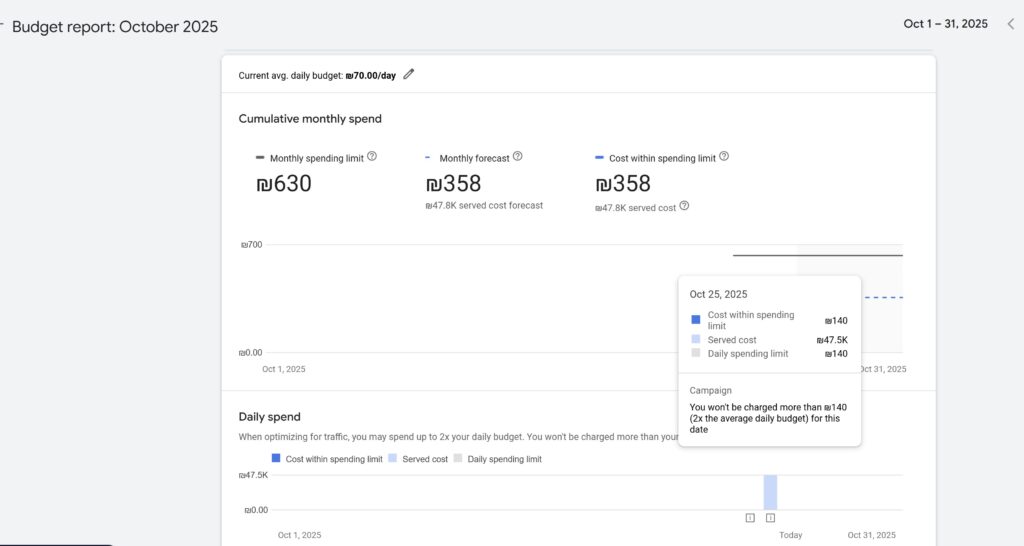Open help icon next to Monthly forecast
Screen dimensions: 1024x546
[517, 157]
